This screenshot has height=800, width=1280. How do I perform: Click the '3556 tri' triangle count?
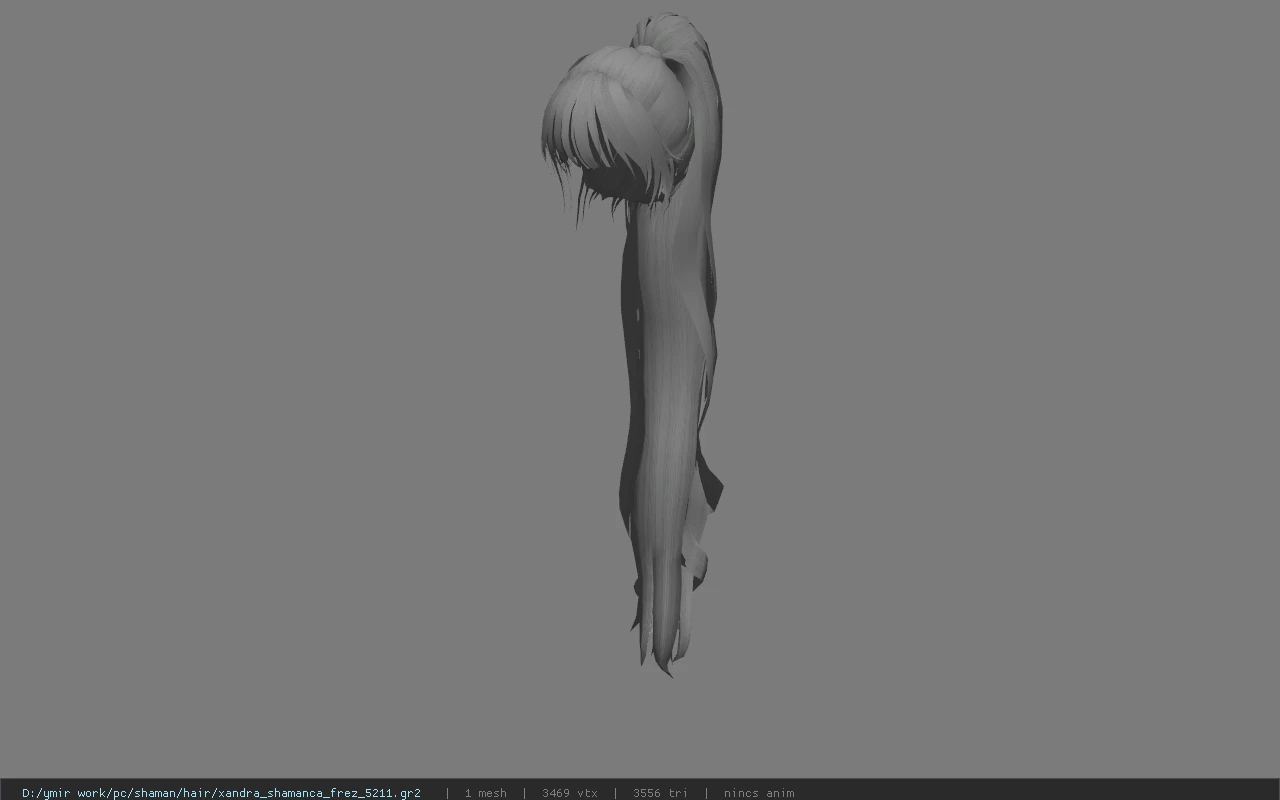[660, 793]
